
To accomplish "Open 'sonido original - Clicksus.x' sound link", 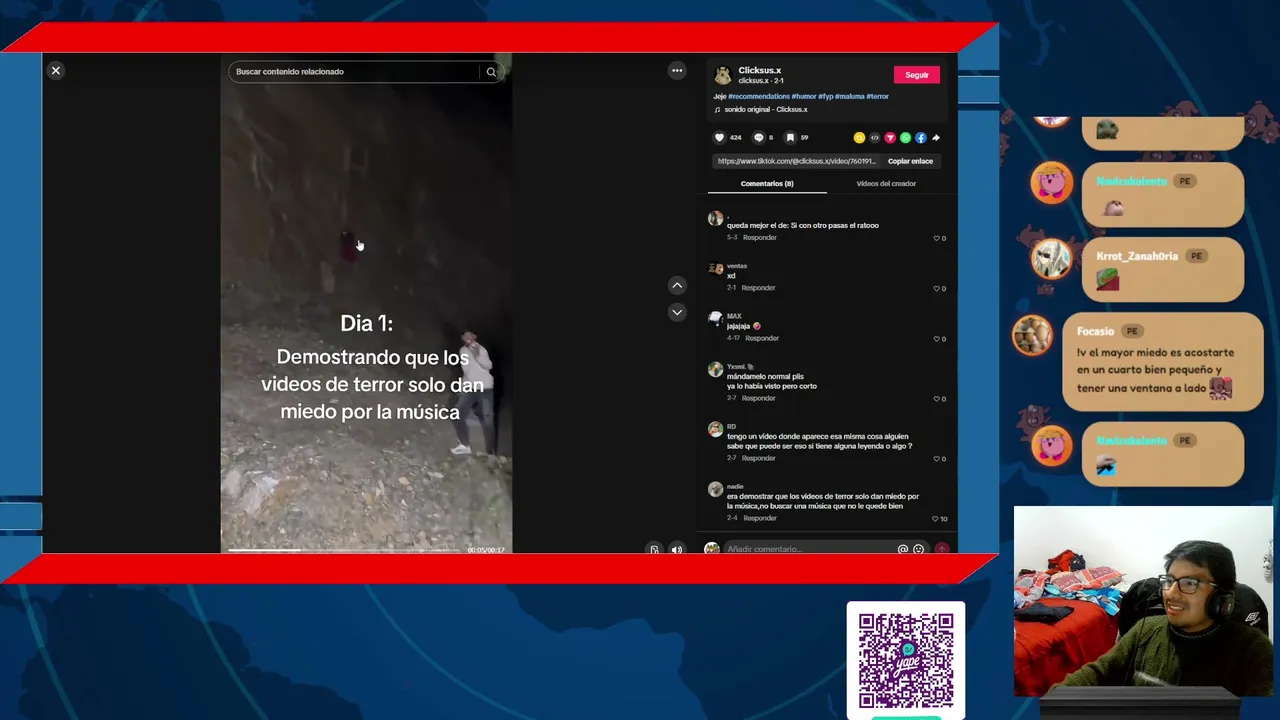I will [766, 110].
